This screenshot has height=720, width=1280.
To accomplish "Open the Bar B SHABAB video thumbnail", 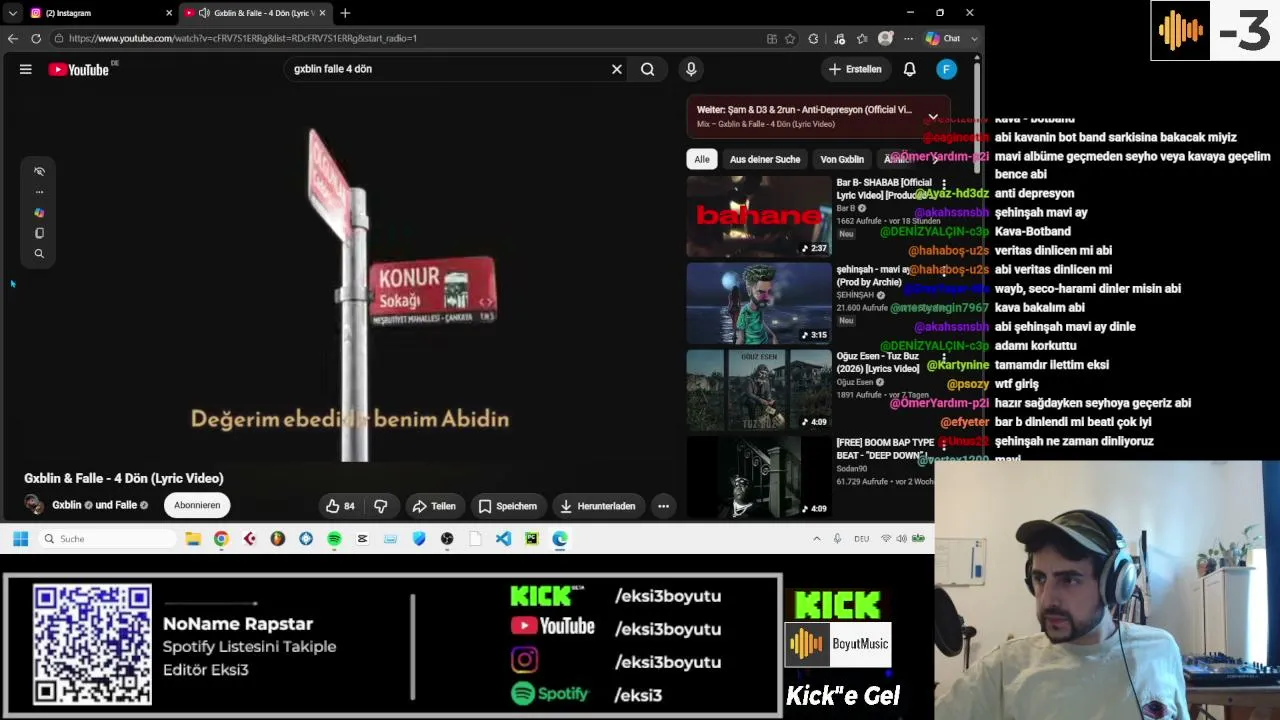I will click(x=759, y=216).
